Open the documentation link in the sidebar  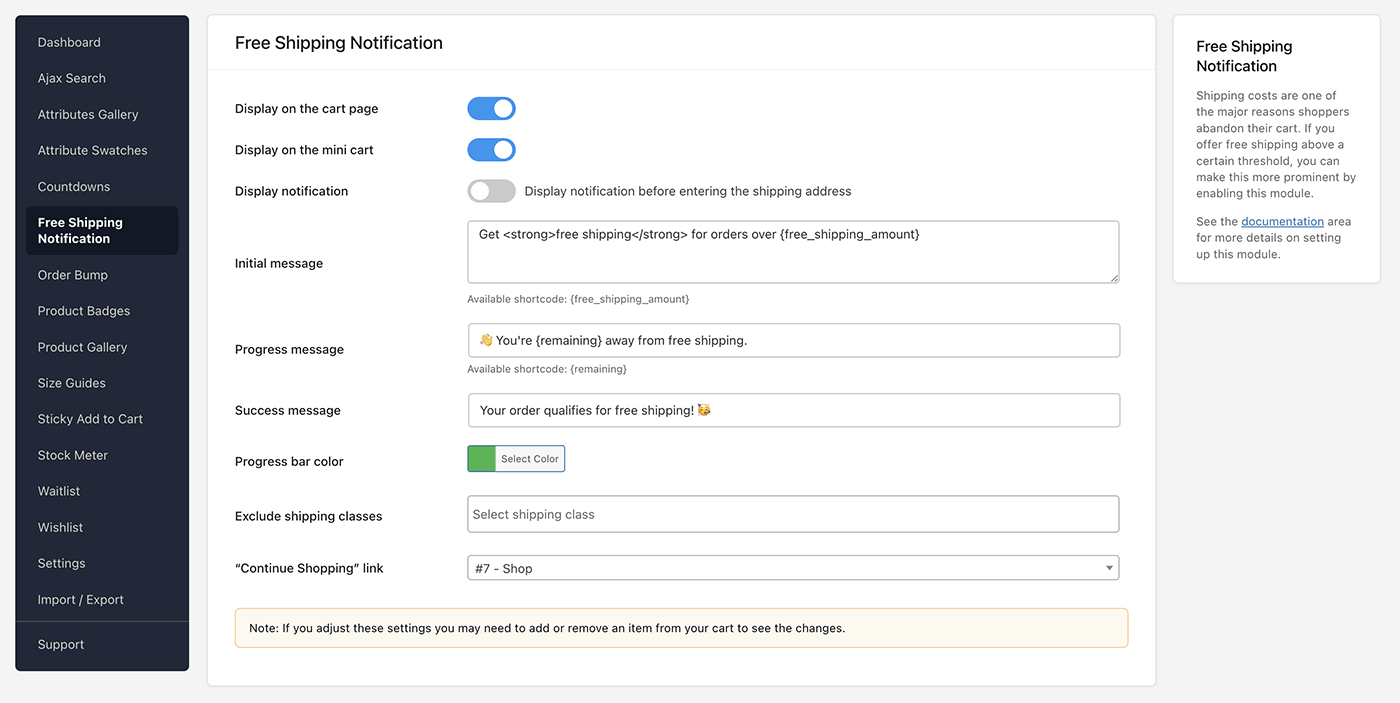click(x=1282, y=221)
